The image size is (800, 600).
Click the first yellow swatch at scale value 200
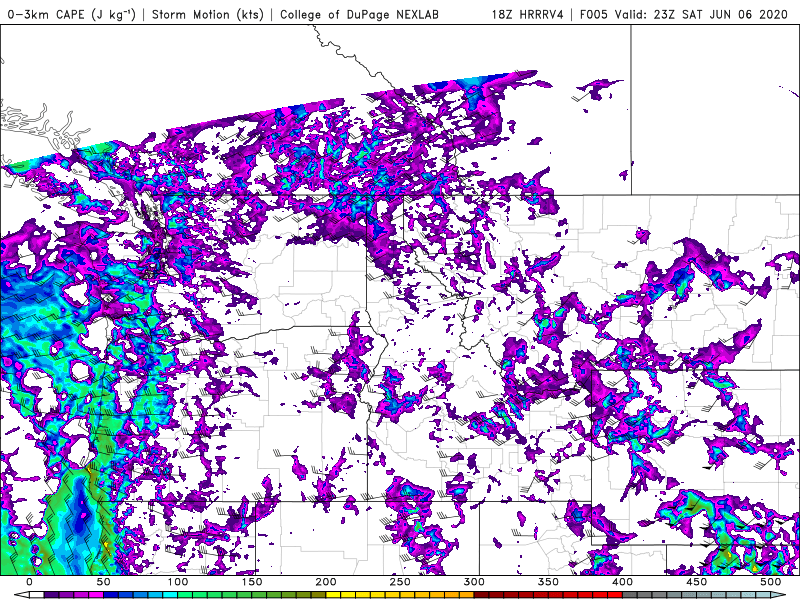[x=334, y=594]
